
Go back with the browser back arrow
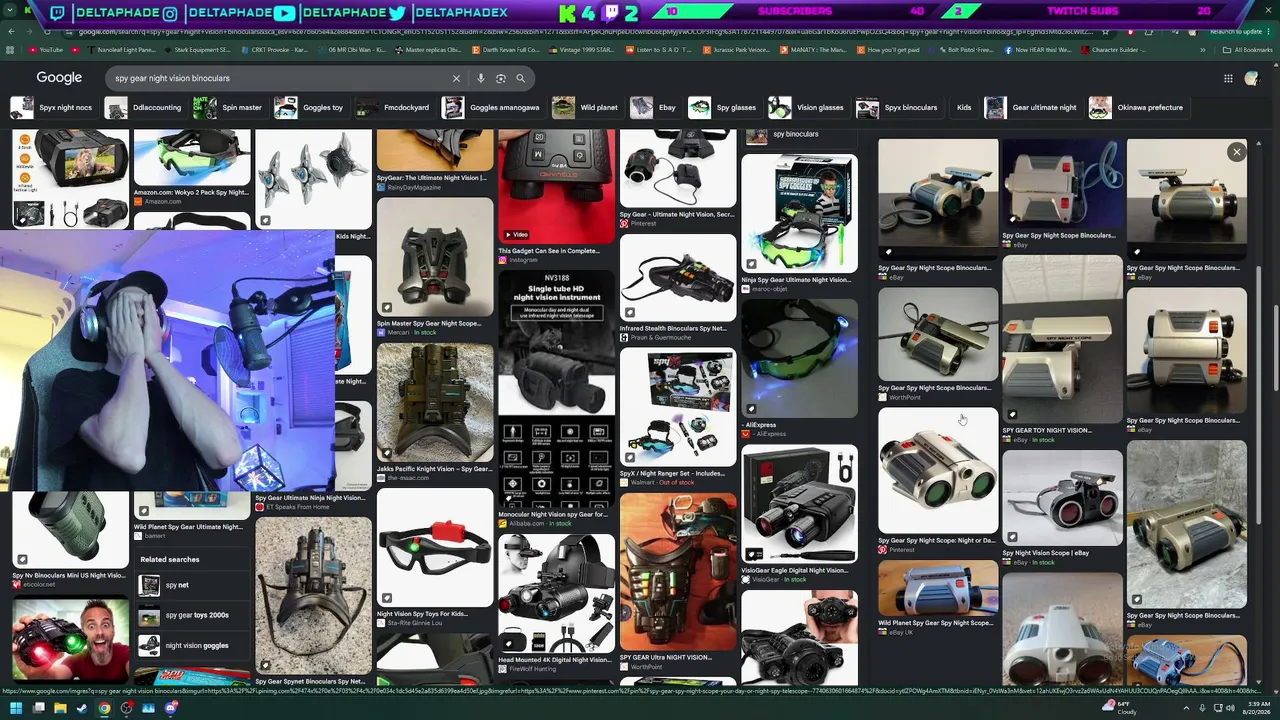pos(11,31)
